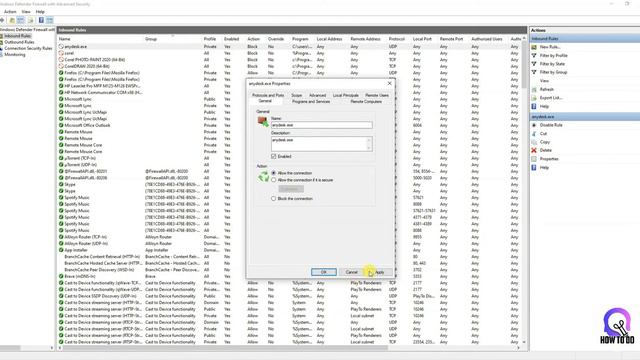640x360 pixels.
Task: Click the Cut scissors icon
Action: tap(534, 133)
